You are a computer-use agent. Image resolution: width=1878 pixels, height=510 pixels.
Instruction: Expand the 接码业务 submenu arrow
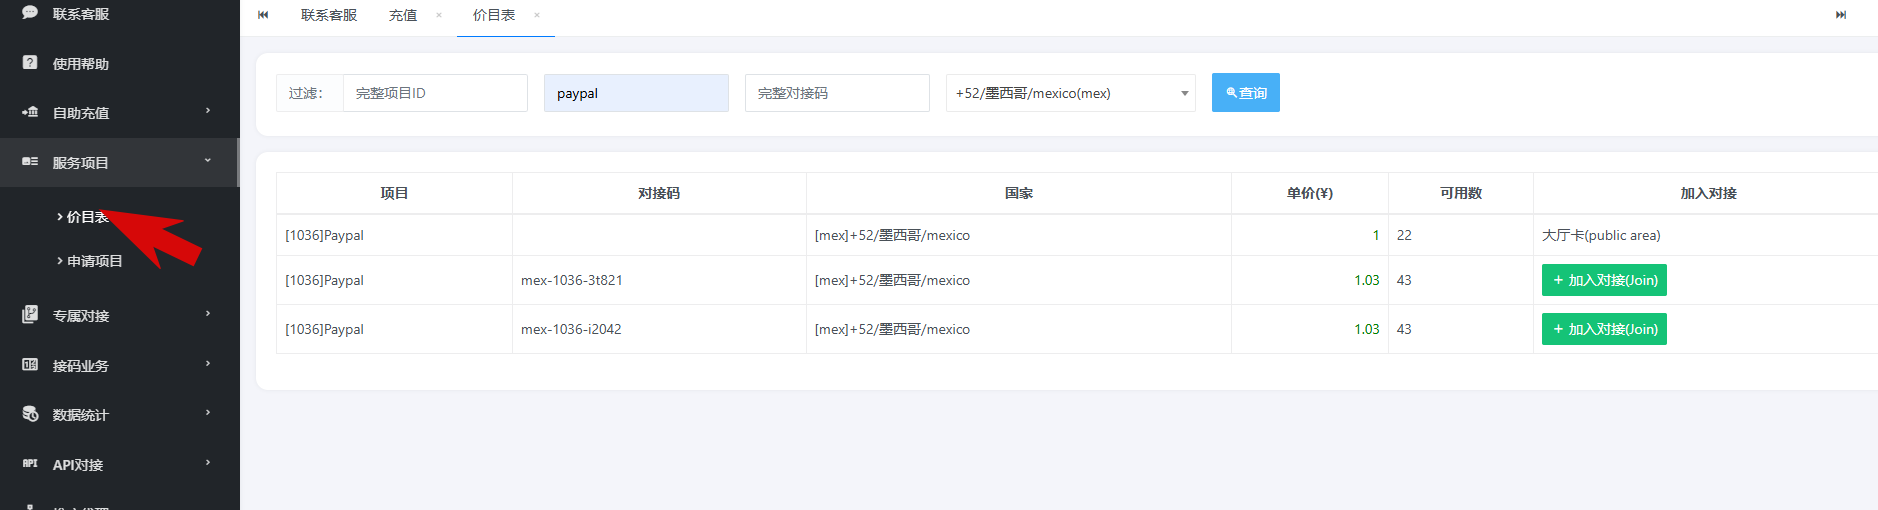(x=208, y=364)
